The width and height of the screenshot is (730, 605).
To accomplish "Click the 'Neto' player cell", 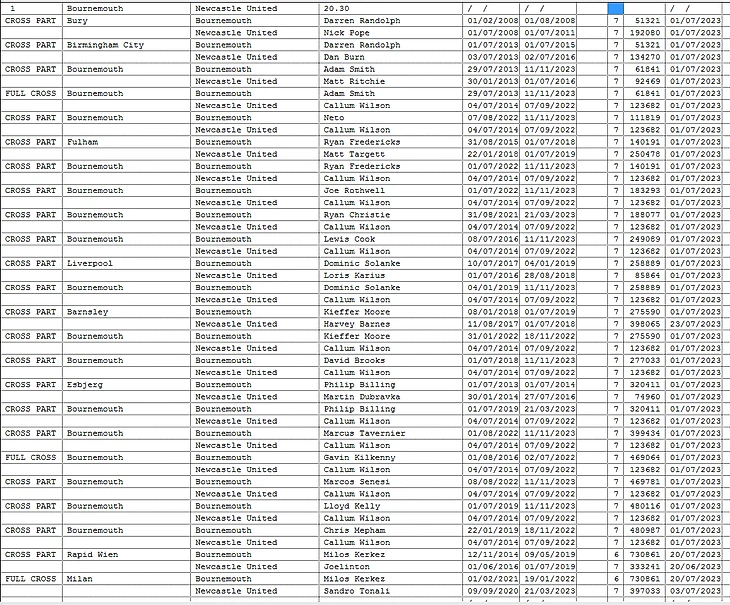I will [391, 117].
